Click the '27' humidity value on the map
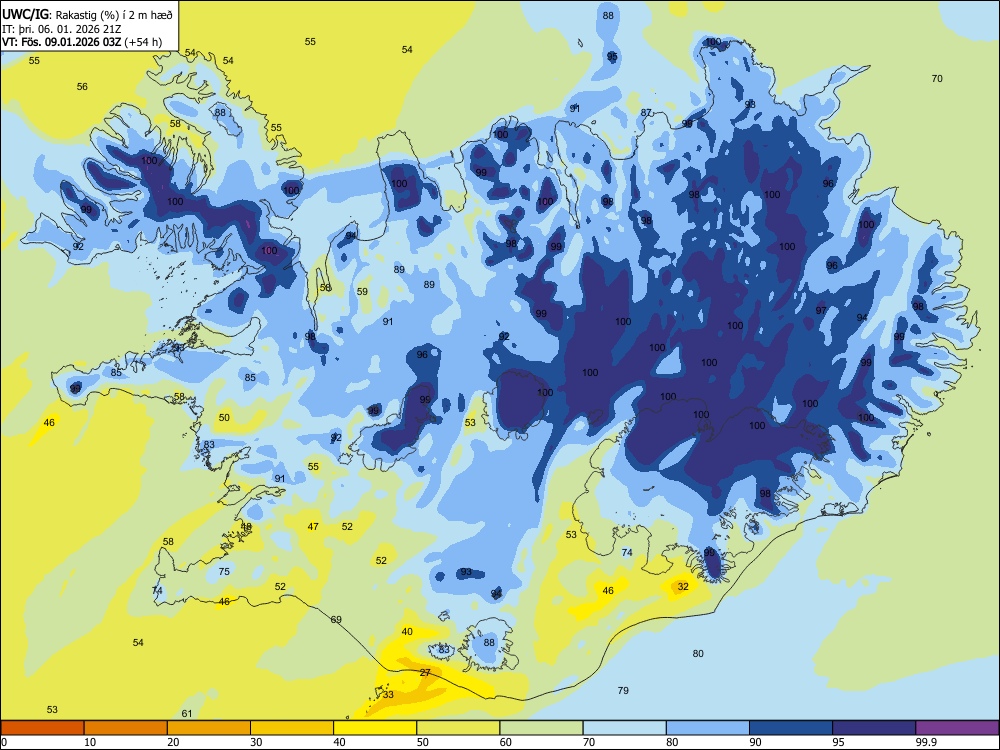Image resolution: width=1000 pixels, height=750 pixels. tap(425, 672)
